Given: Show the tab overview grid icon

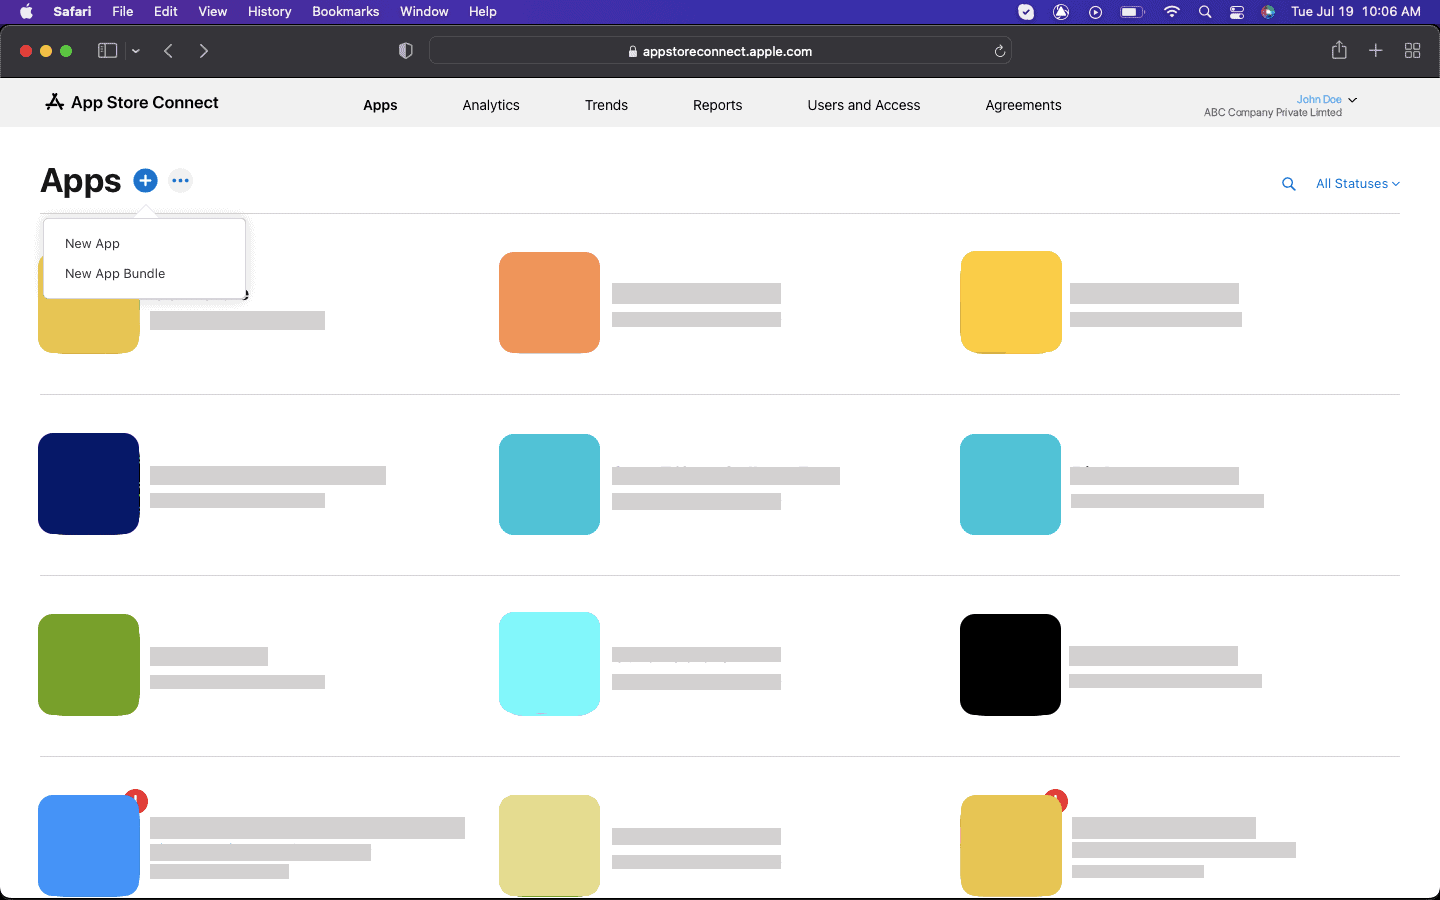Looking at the screenshot, I should pyautogui.click(x=1413, y=50).
